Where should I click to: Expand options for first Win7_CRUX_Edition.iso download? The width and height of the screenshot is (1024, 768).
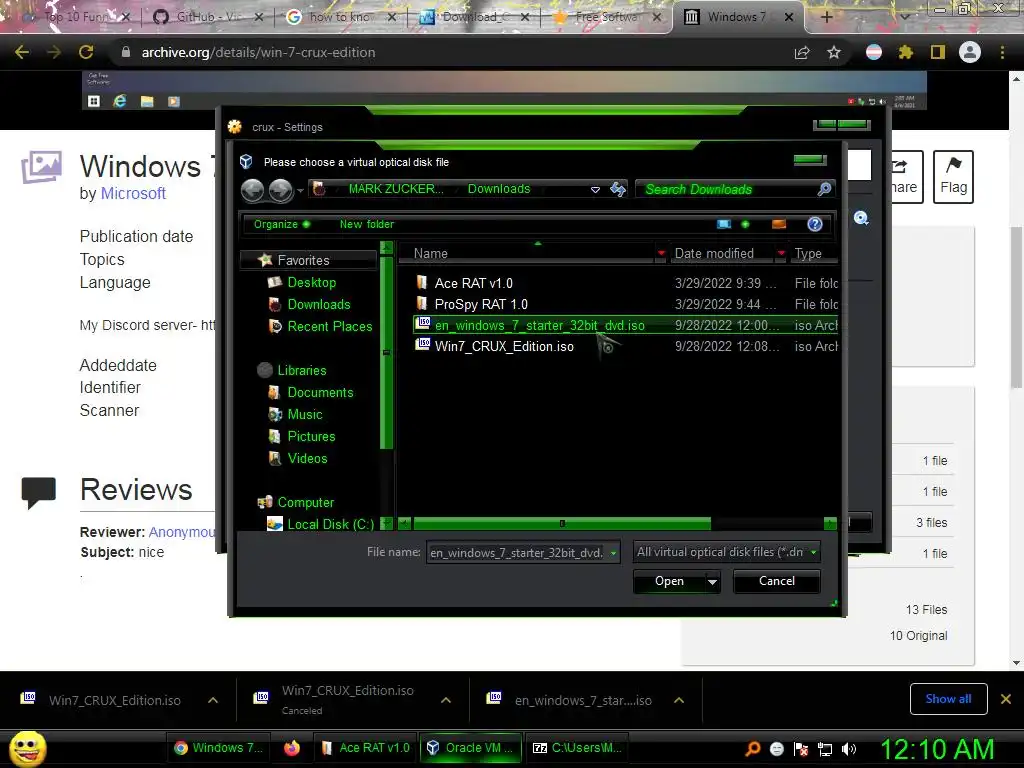click(213, 700)
